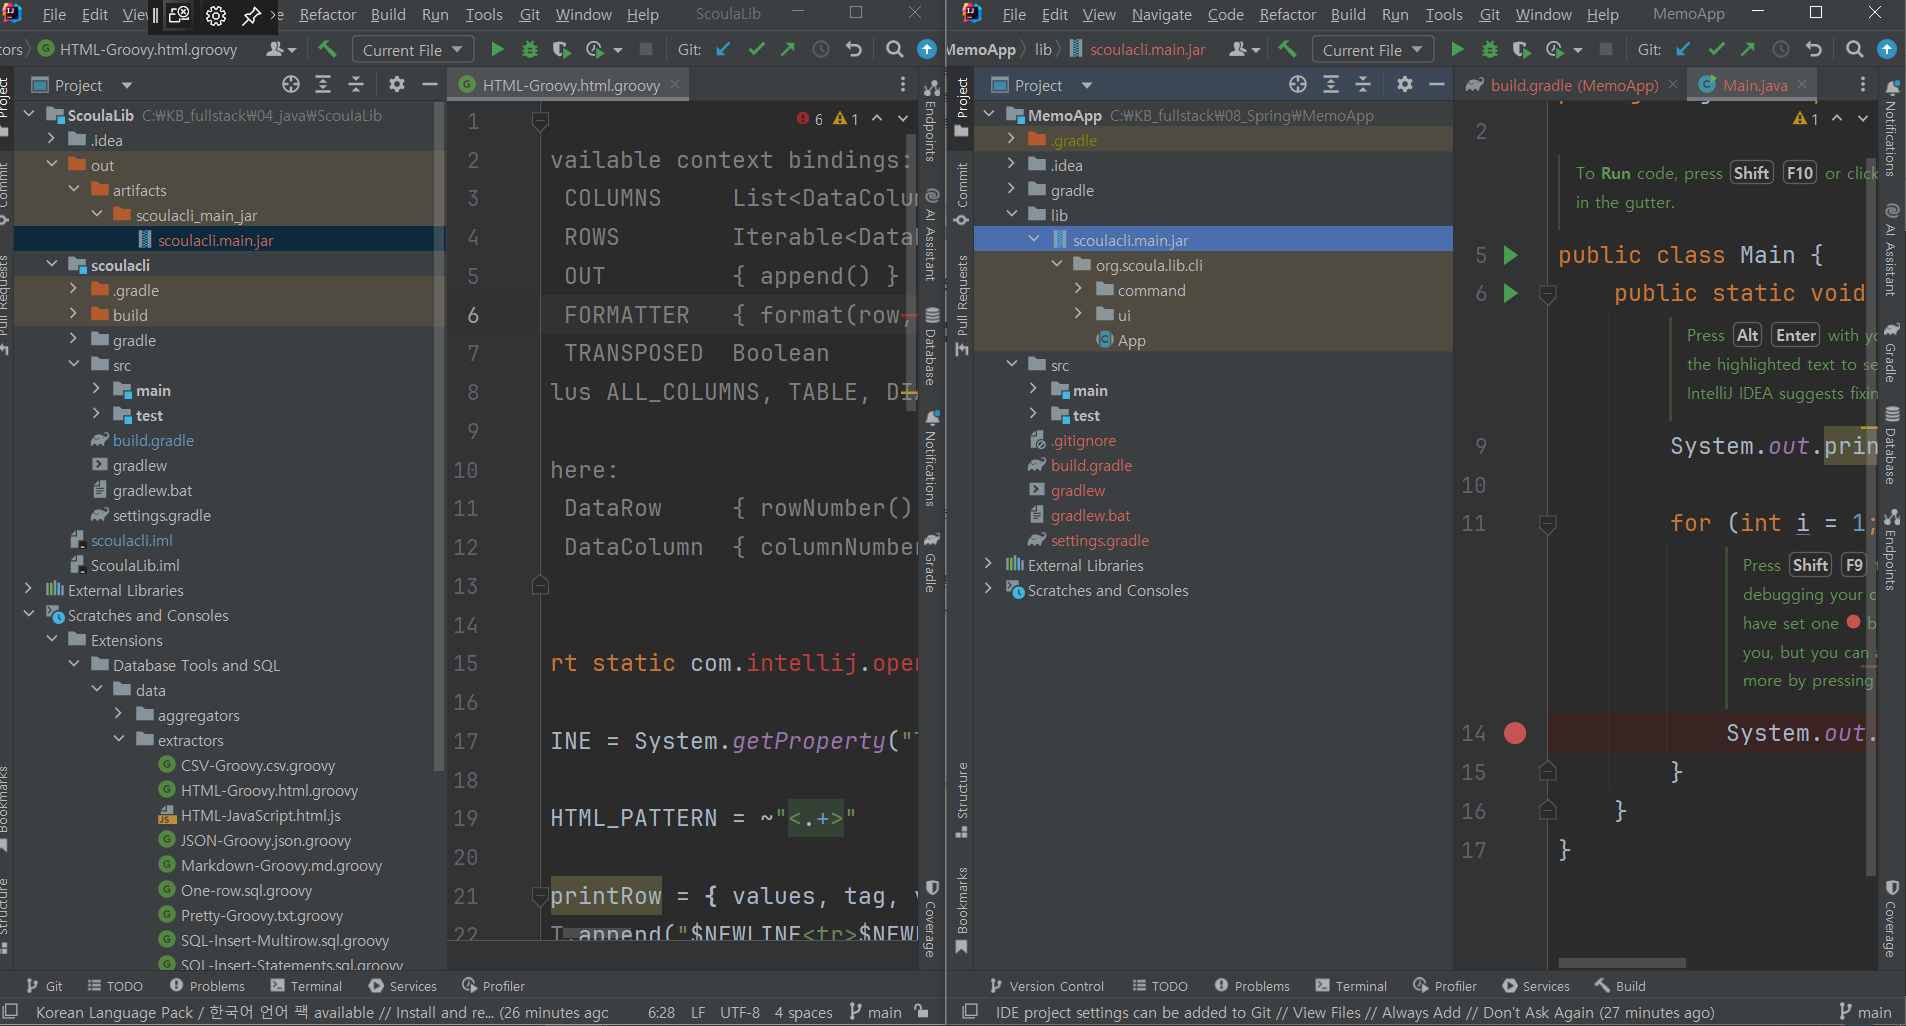This screenshot has width=1906, height=1026.
Task: Click the run gutter arrow beside public class Main
Action: click(x=1511, y=255)
